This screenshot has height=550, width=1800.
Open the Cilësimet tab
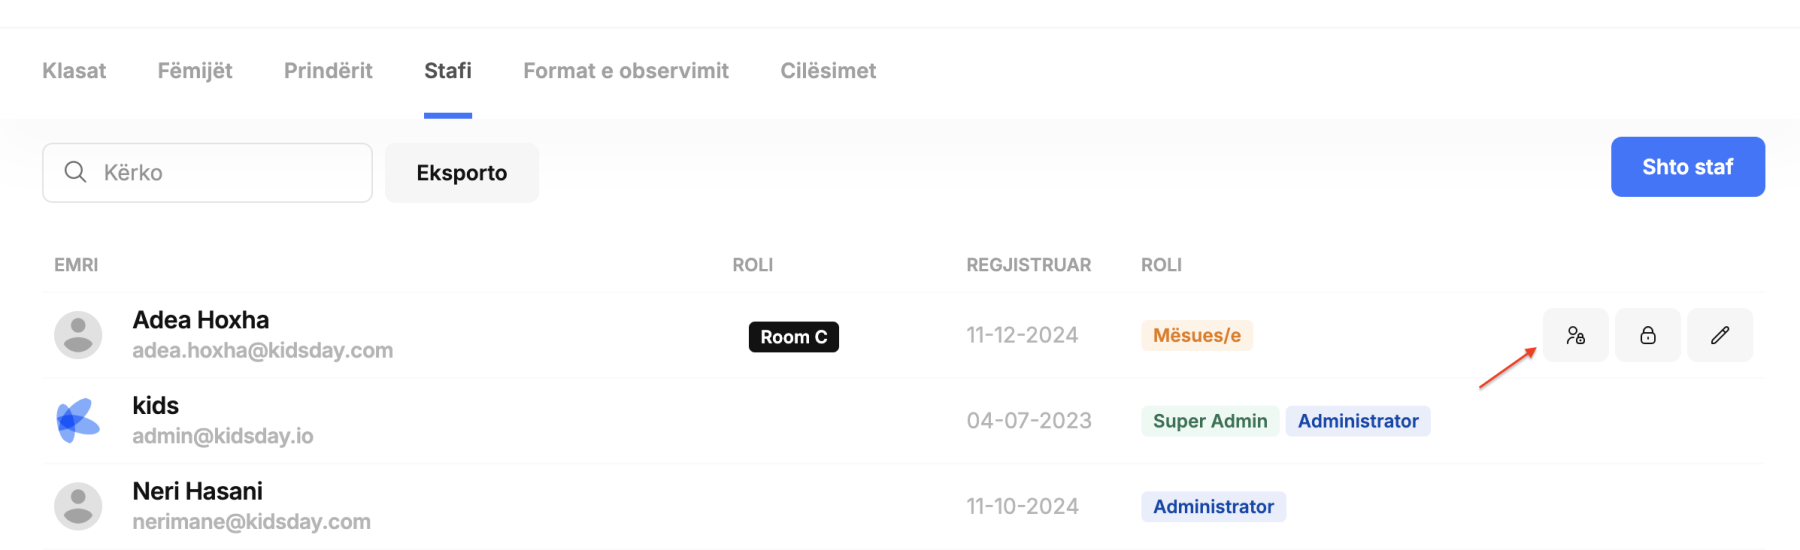coord(828,71)
